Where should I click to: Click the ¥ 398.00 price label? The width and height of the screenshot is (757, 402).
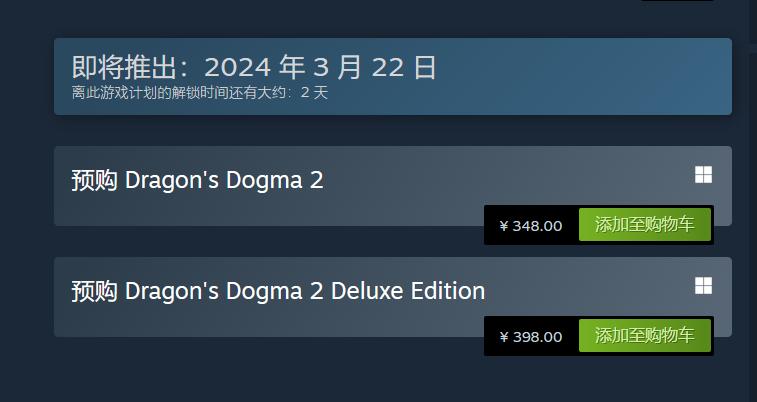531,337
